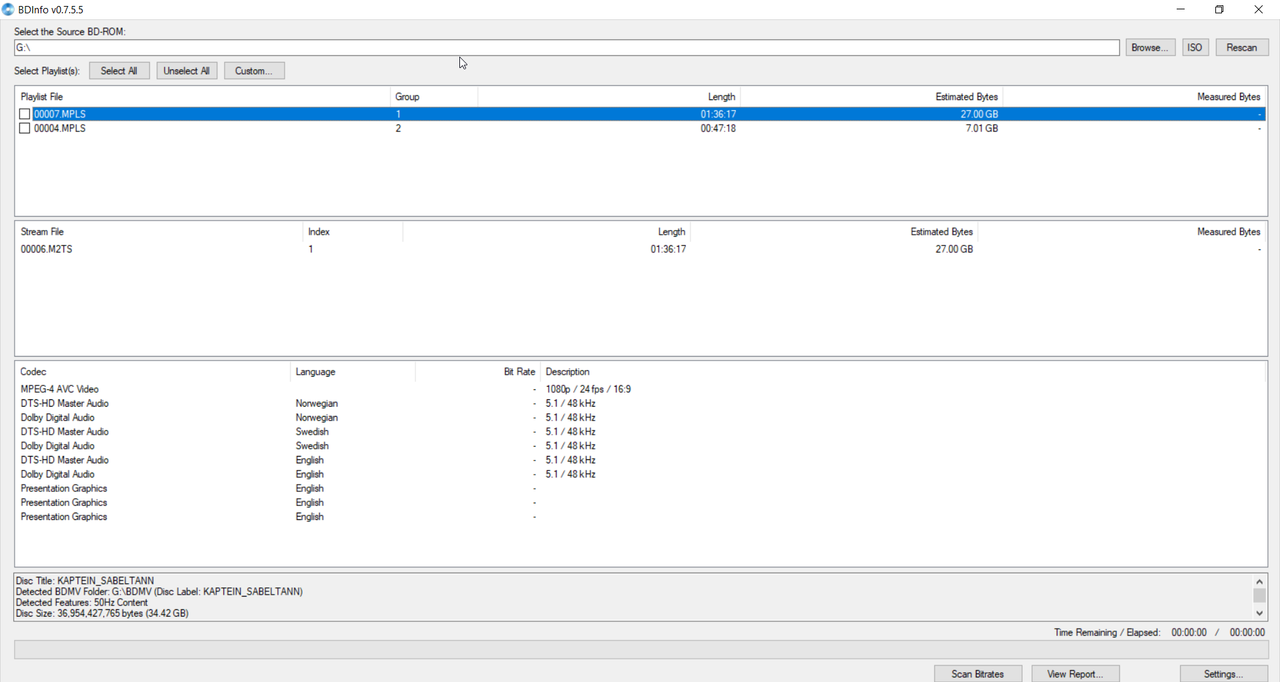Minimize the BDInfo window
This screenshot has height=682, width=1280.
pyautogui.click(x=1181, y=9)
